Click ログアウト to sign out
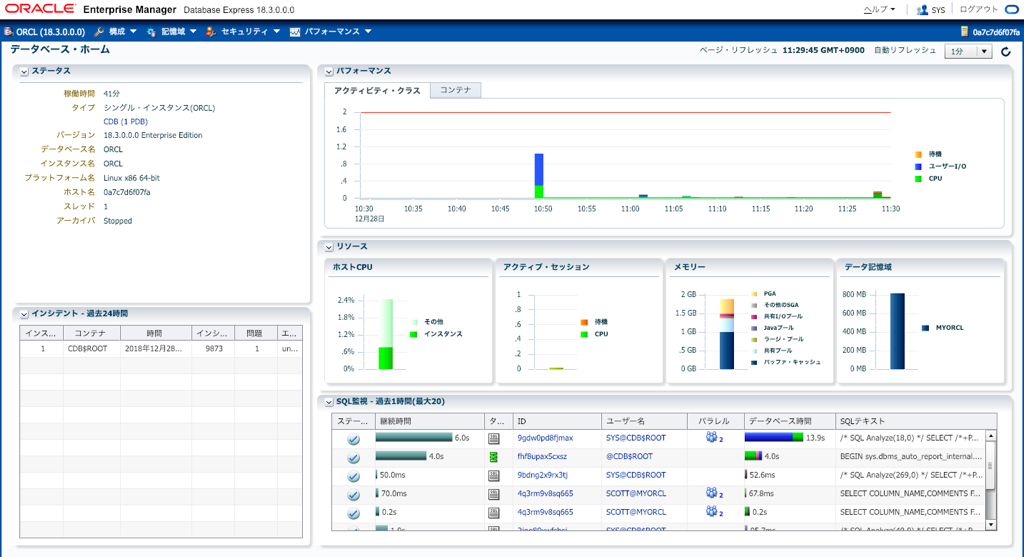Screen dimensions: 1024x557 click(x=978, y=10)
